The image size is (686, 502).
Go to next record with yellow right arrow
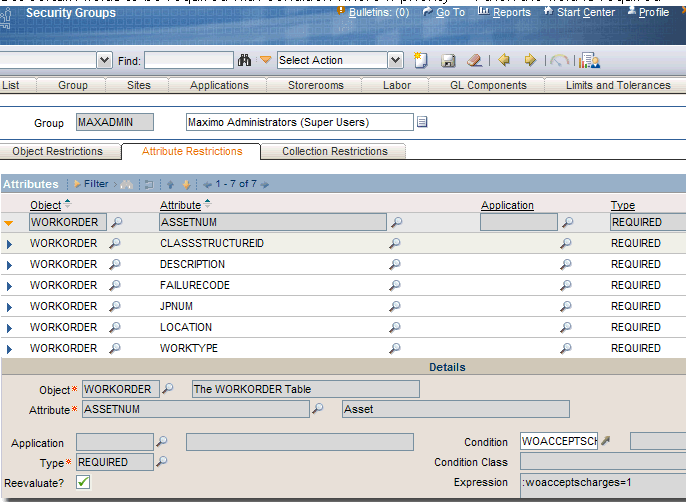click(530, 60)
